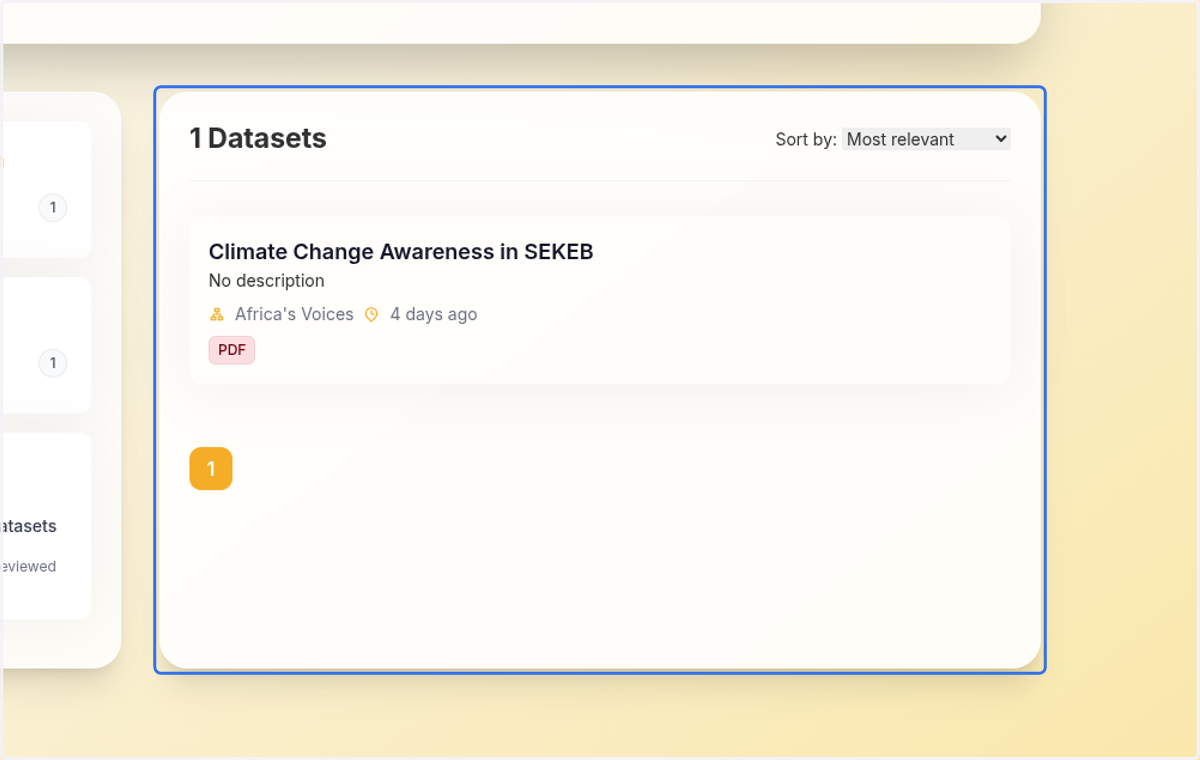Click the 1 Datasets heading
The height and width of the screenshot is (760, 1200).
pyautogui.click(x=258, y=138)
